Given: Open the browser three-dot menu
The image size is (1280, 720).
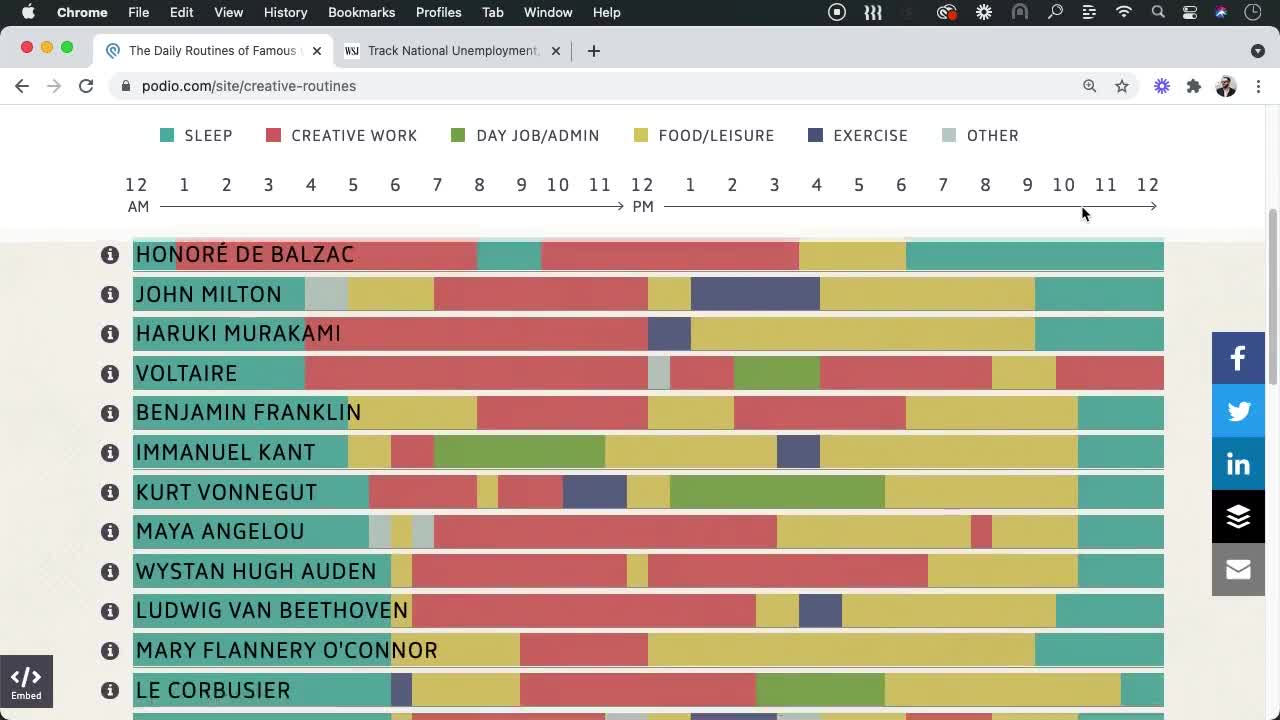Looking at the screenshot, I should (1259, 86).
